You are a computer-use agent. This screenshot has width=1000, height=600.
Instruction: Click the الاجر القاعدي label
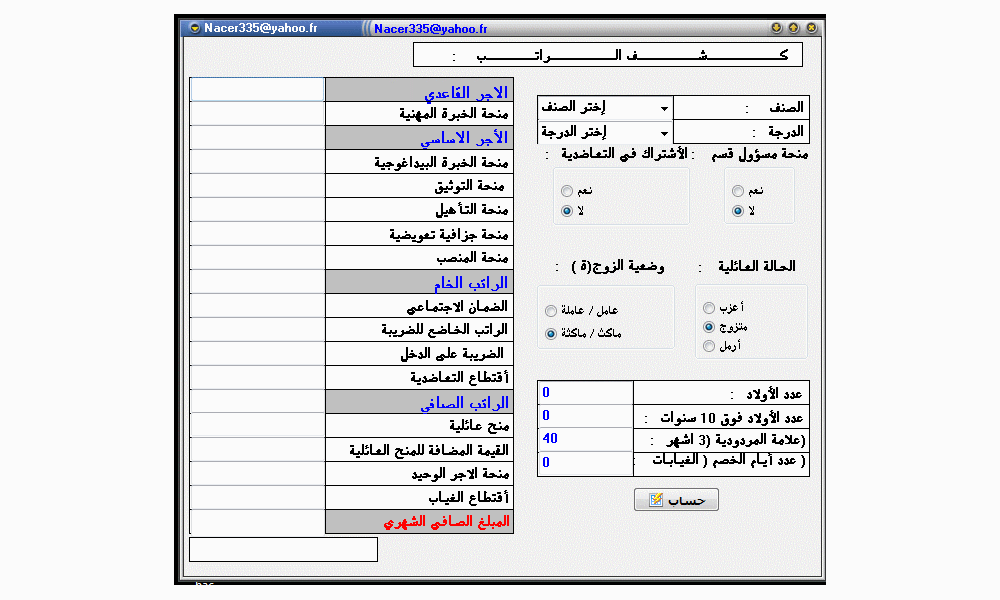click(466, 92)
